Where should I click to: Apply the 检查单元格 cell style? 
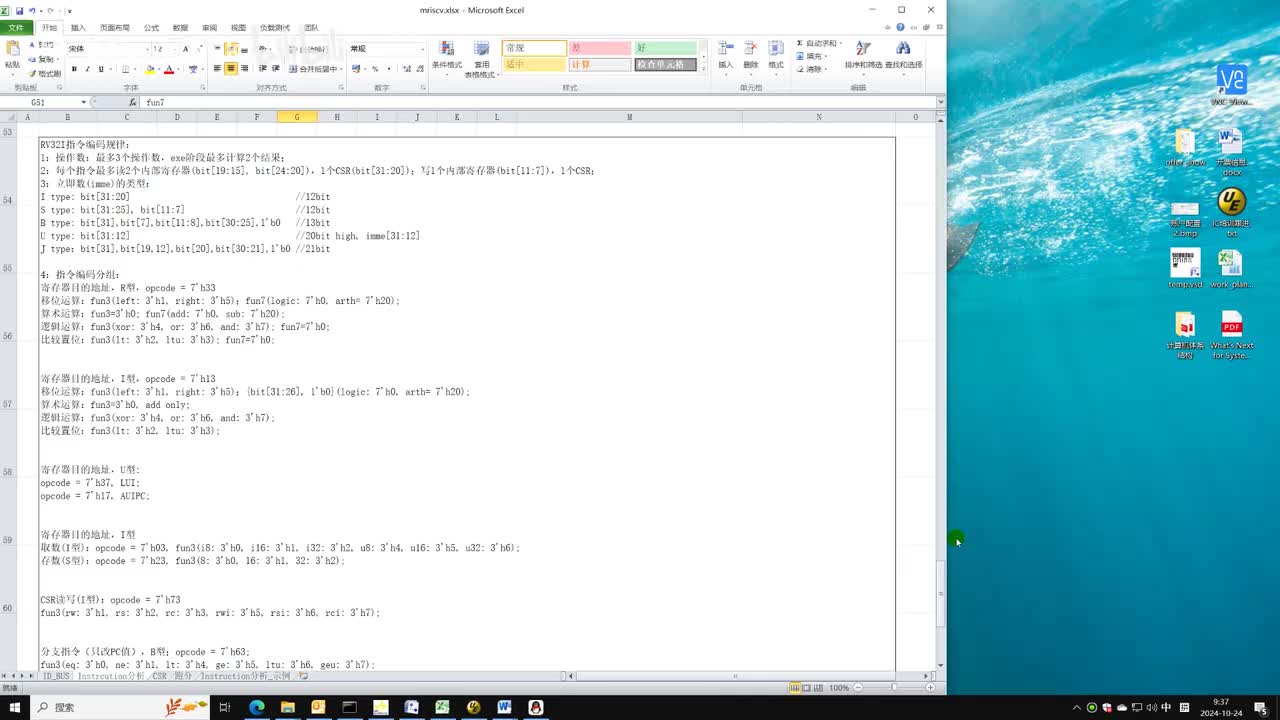666,64
